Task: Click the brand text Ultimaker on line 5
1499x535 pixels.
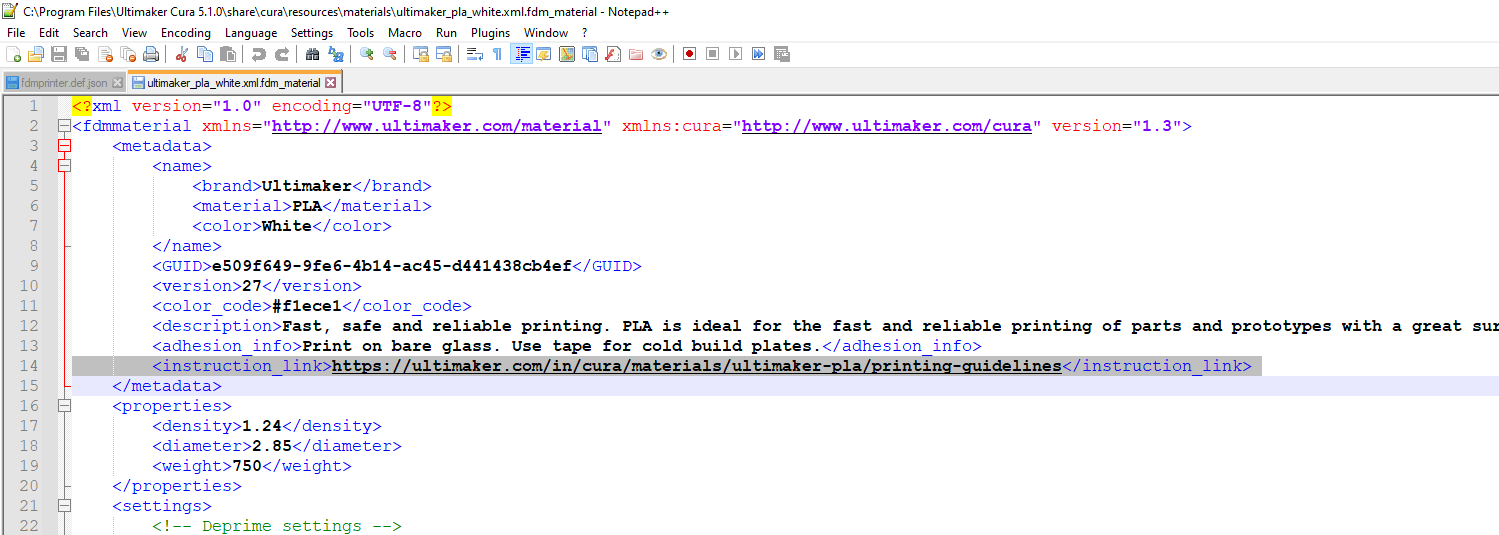Action: point(307,186)
